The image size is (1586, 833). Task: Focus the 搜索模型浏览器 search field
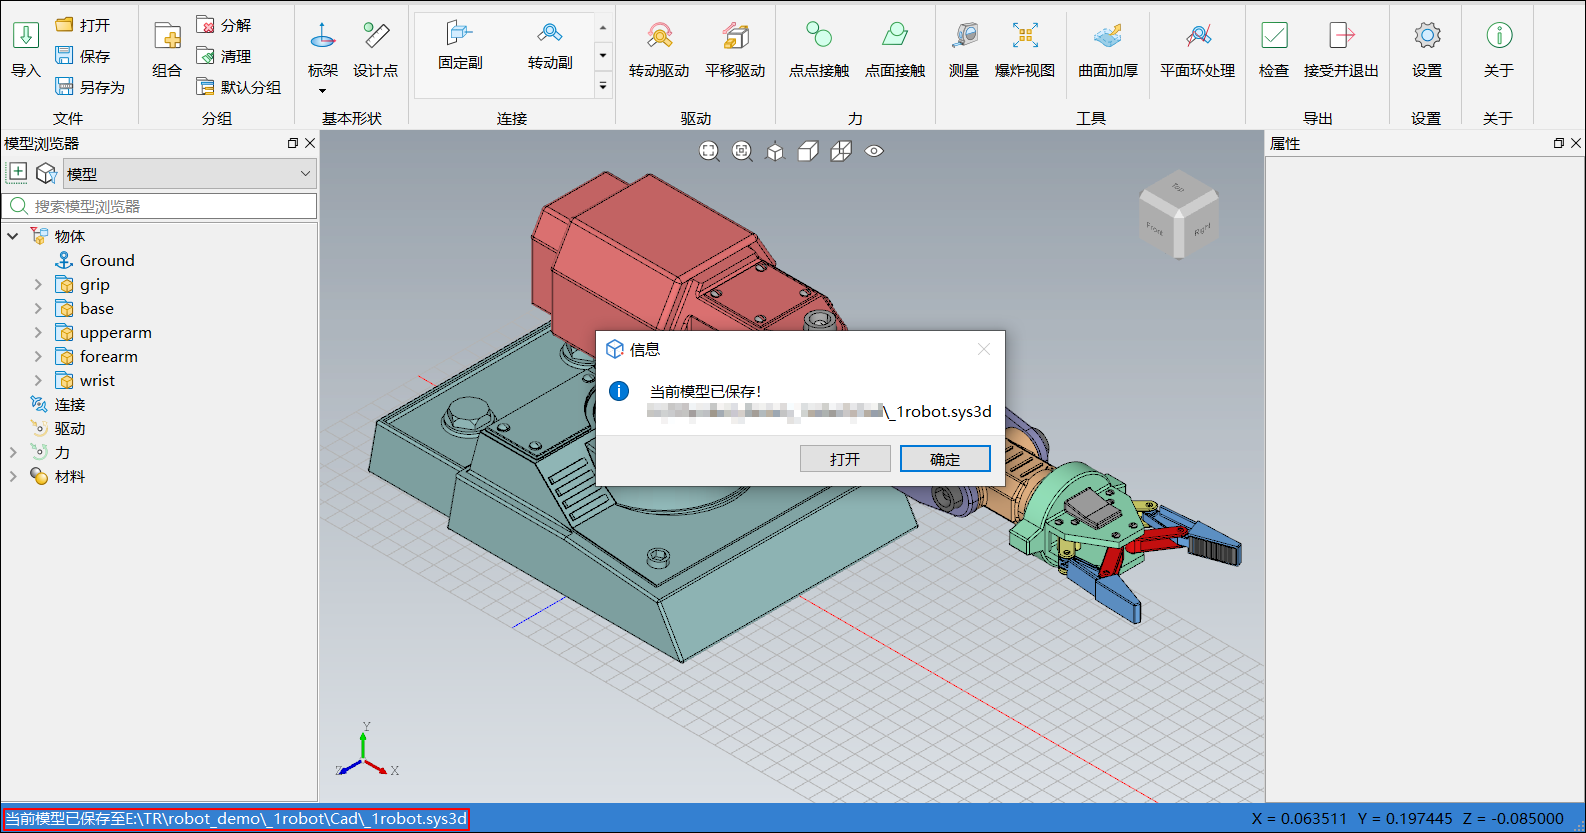pyautogui.click(x=160, y=206)
